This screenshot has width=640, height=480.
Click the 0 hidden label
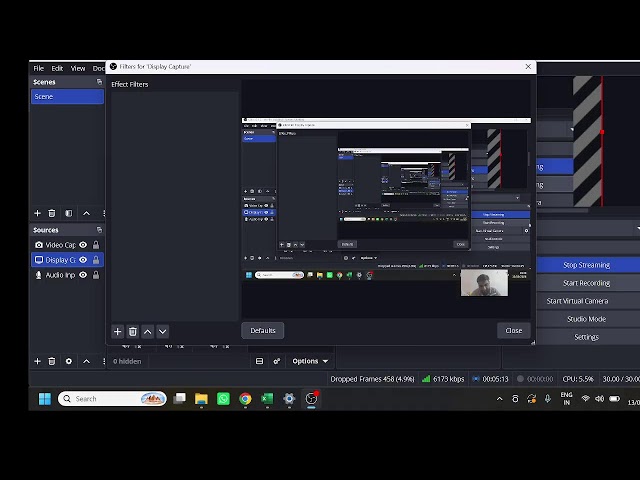[x=127, y=361]
